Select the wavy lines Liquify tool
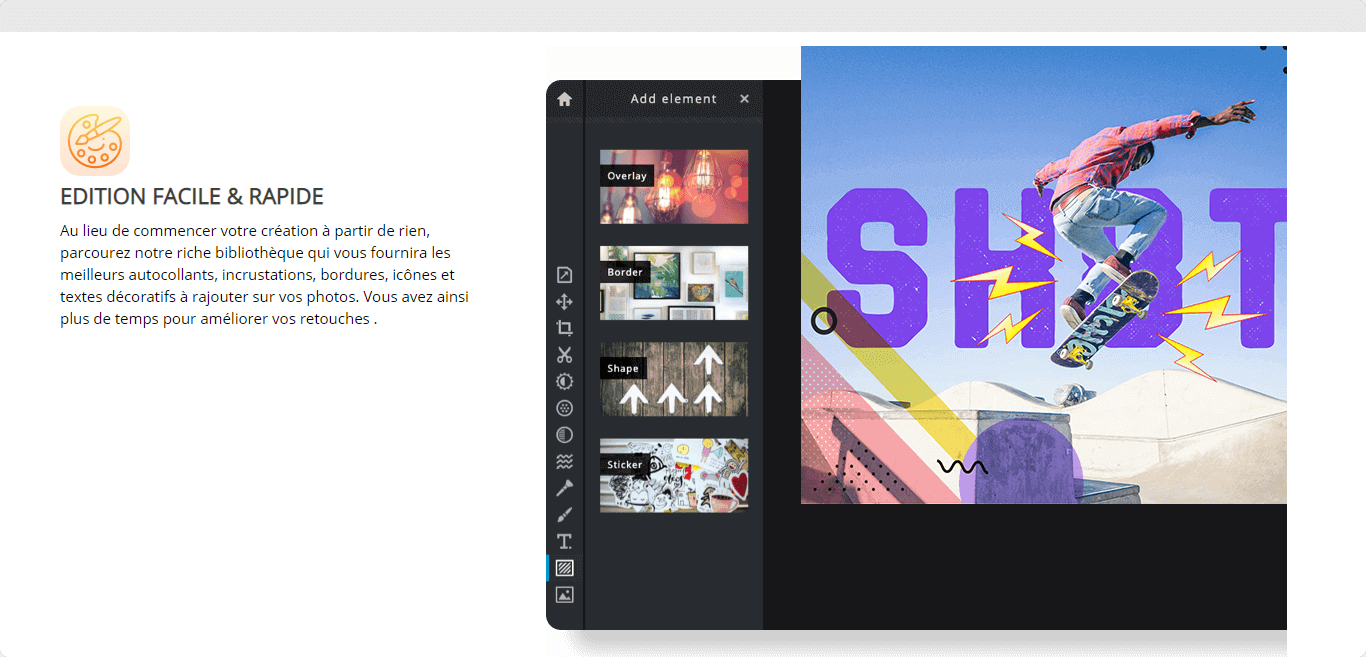The image size is (1366, 657). (x=564, y=461)
